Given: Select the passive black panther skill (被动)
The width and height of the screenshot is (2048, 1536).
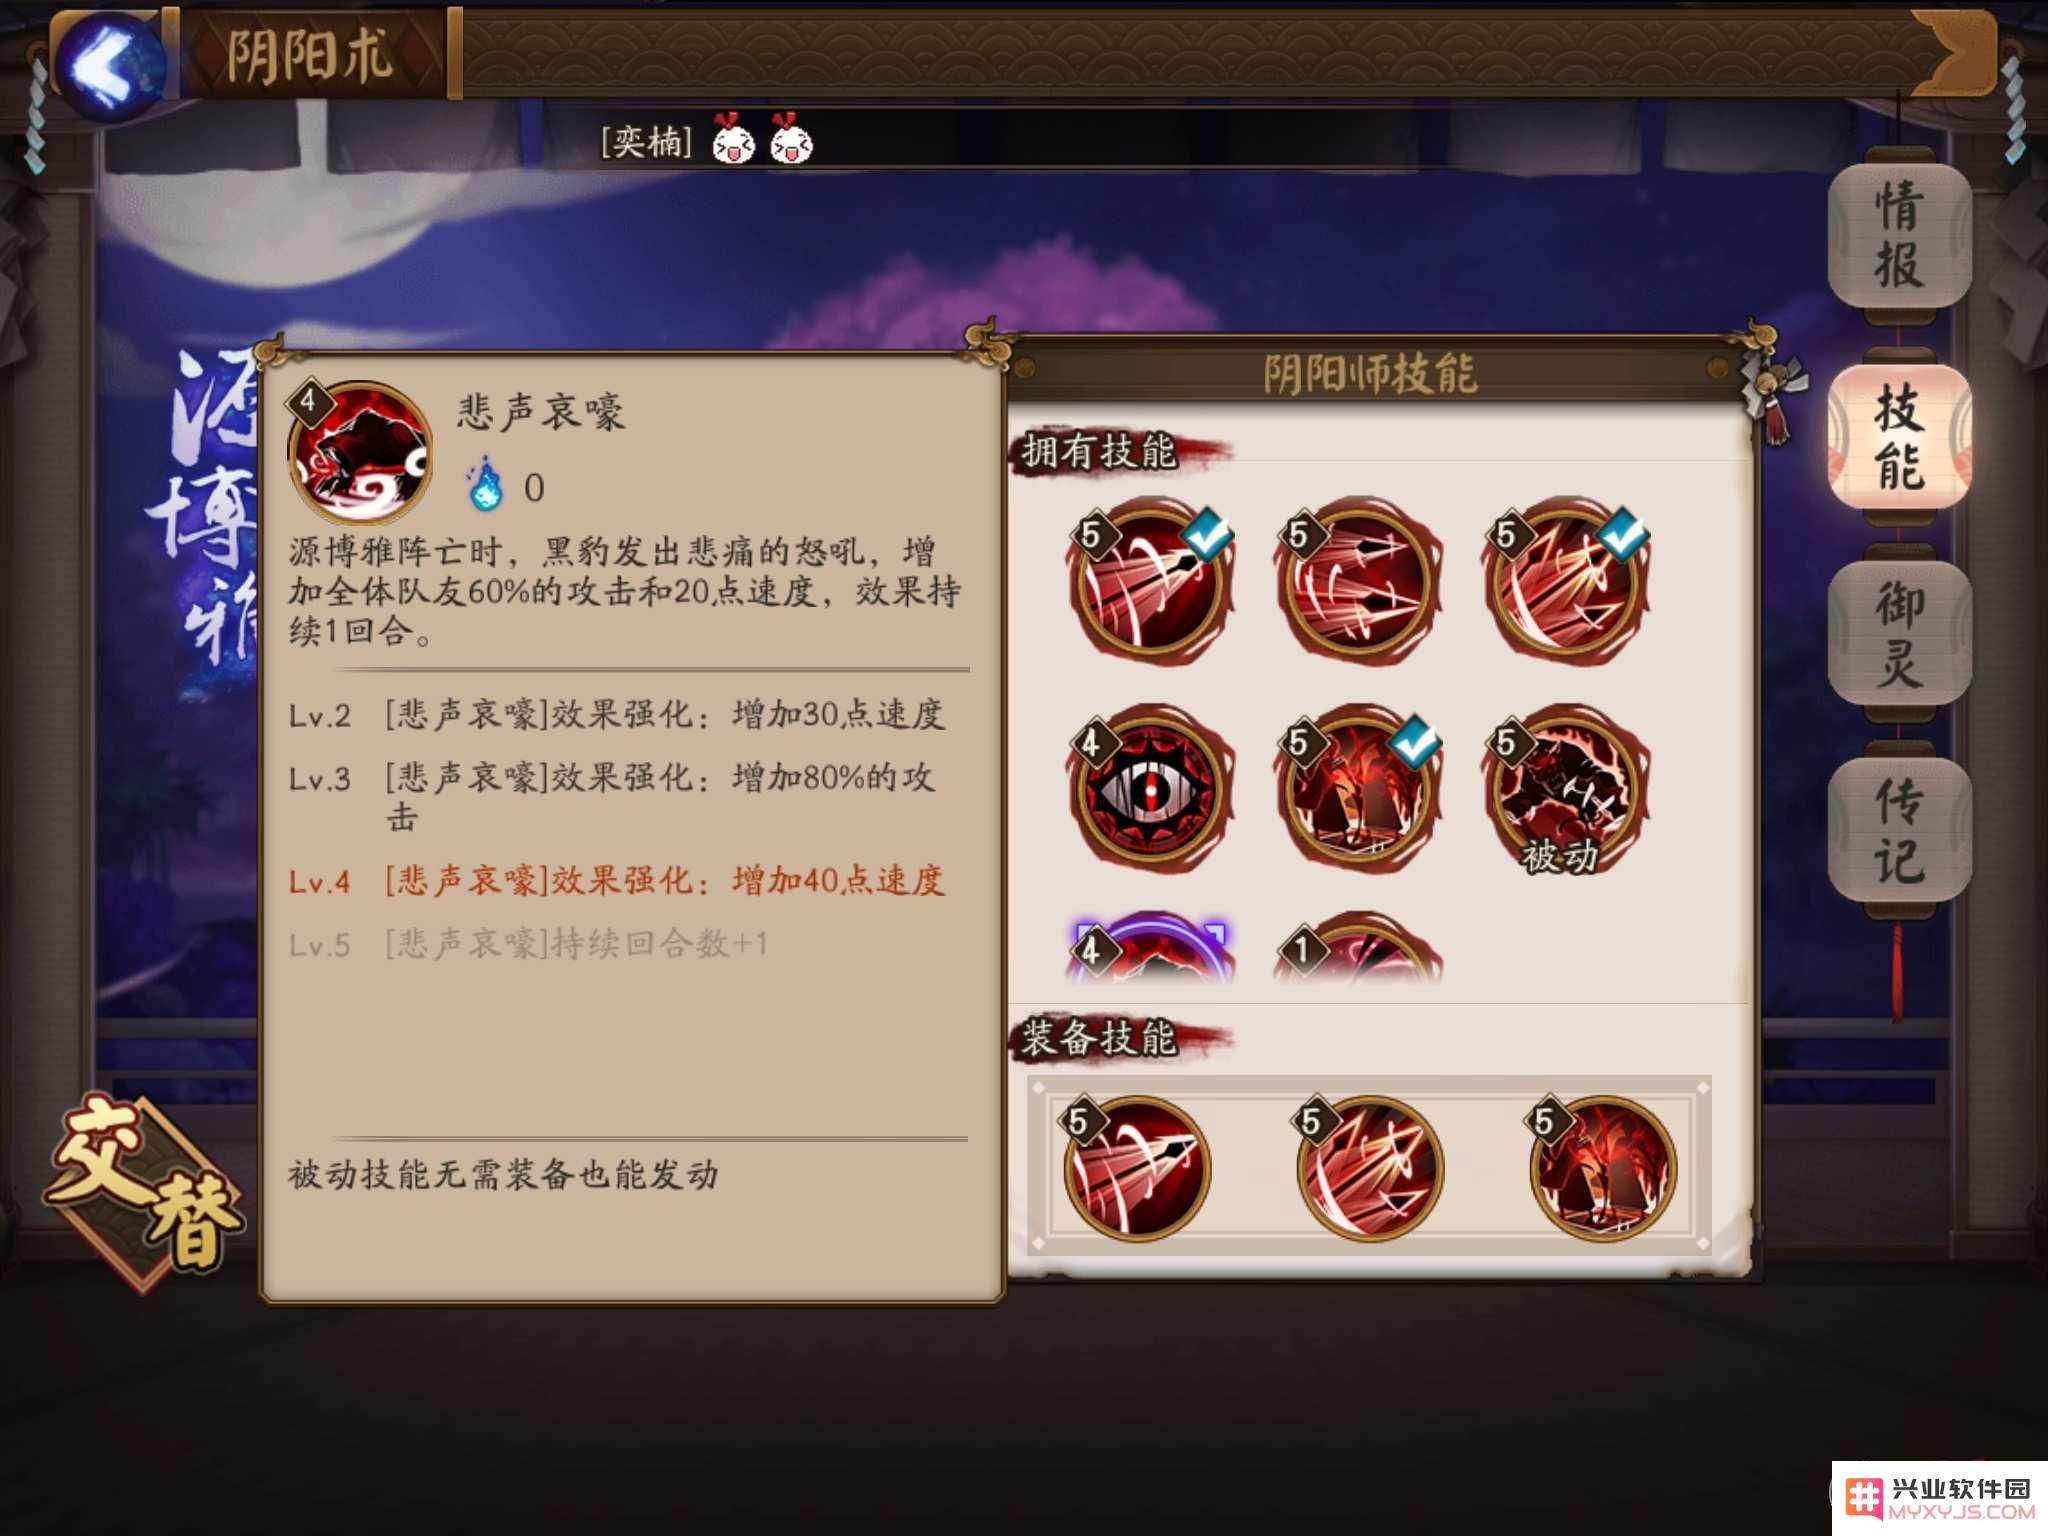Looking at the screenshot, I should pos(1566,788).
